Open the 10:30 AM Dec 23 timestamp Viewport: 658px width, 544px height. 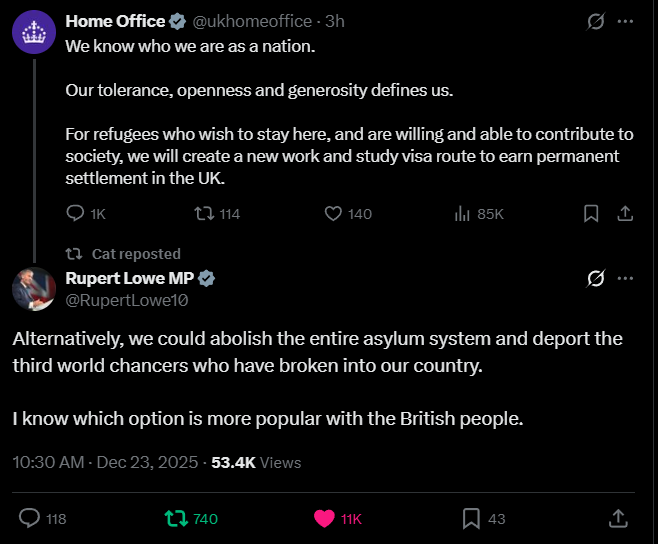coord(104,462)
